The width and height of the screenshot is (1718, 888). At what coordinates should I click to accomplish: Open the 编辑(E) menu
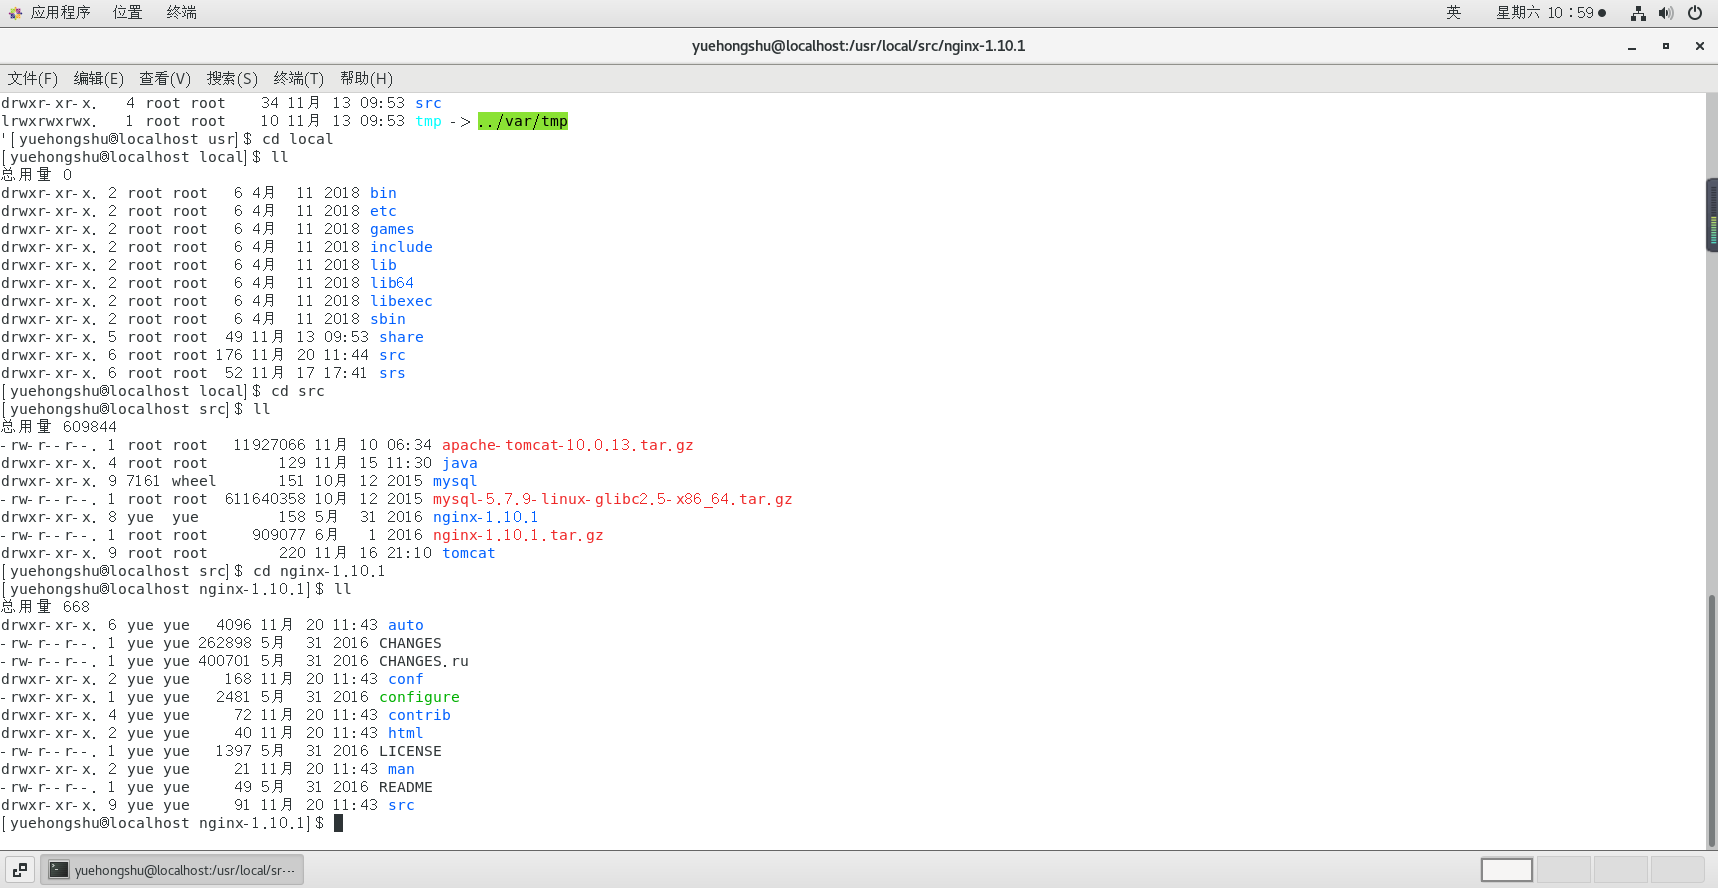99,78
